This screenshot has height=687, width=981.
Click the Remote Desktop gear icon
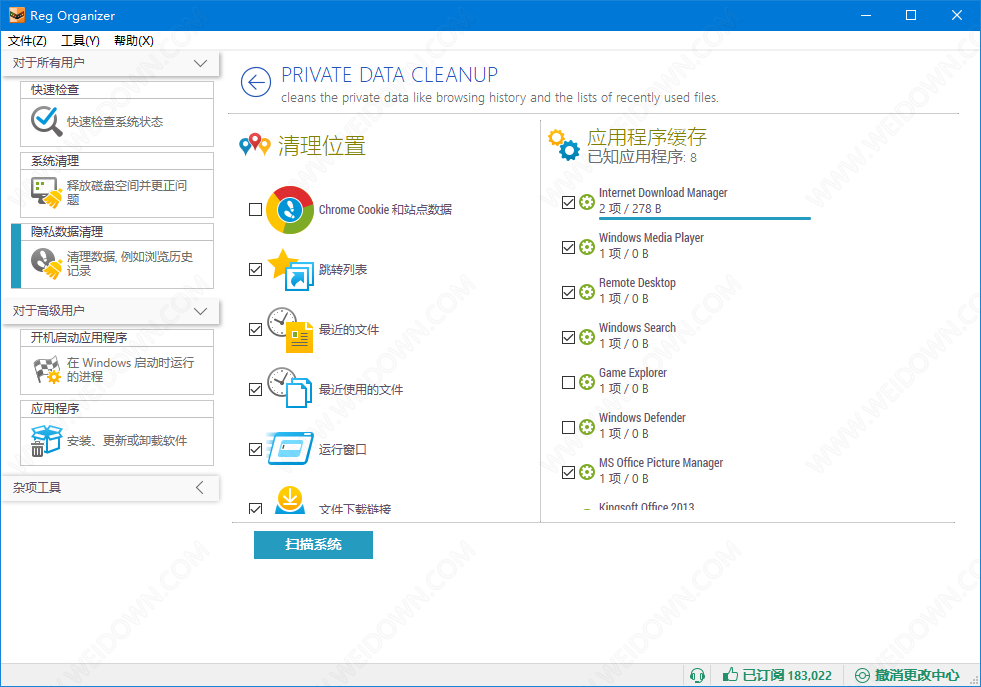click(x=587, y=292)
